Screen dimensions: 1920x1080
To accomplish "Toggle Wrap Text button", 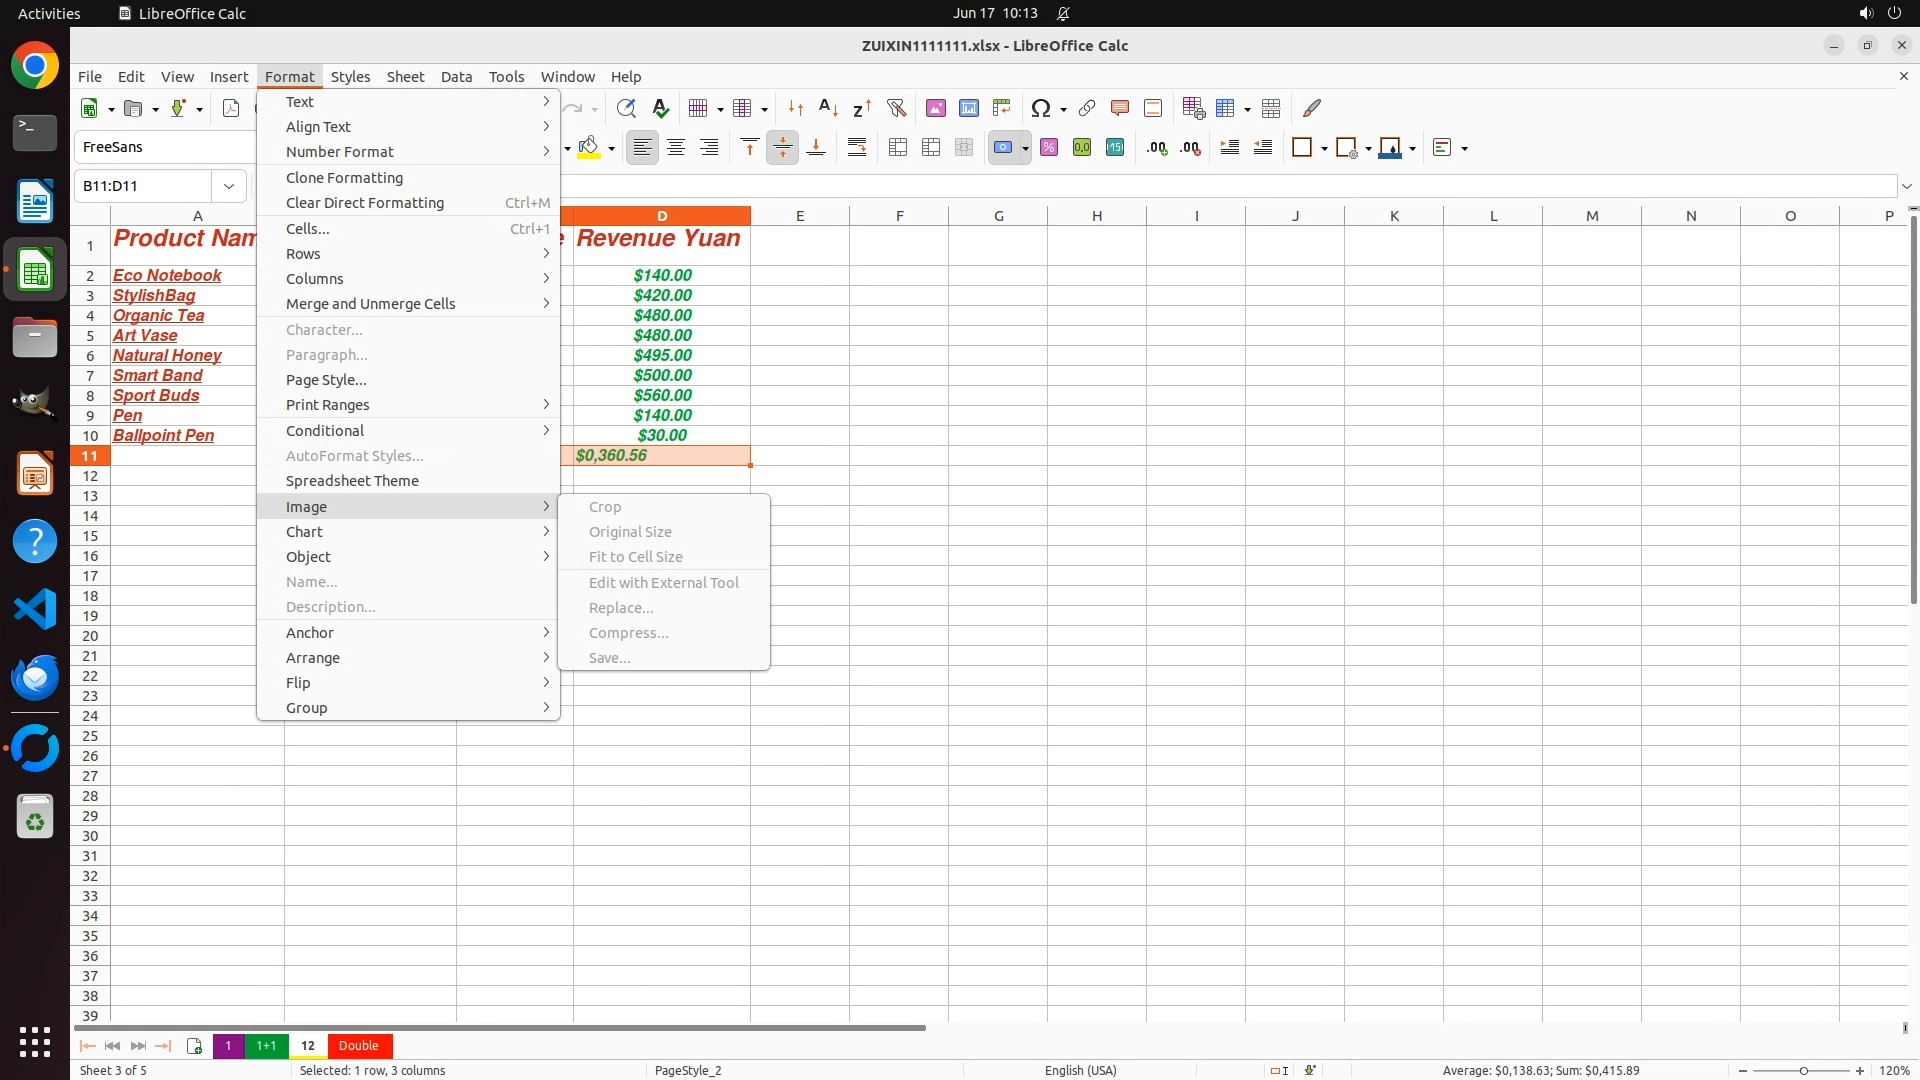I will 857,148.
